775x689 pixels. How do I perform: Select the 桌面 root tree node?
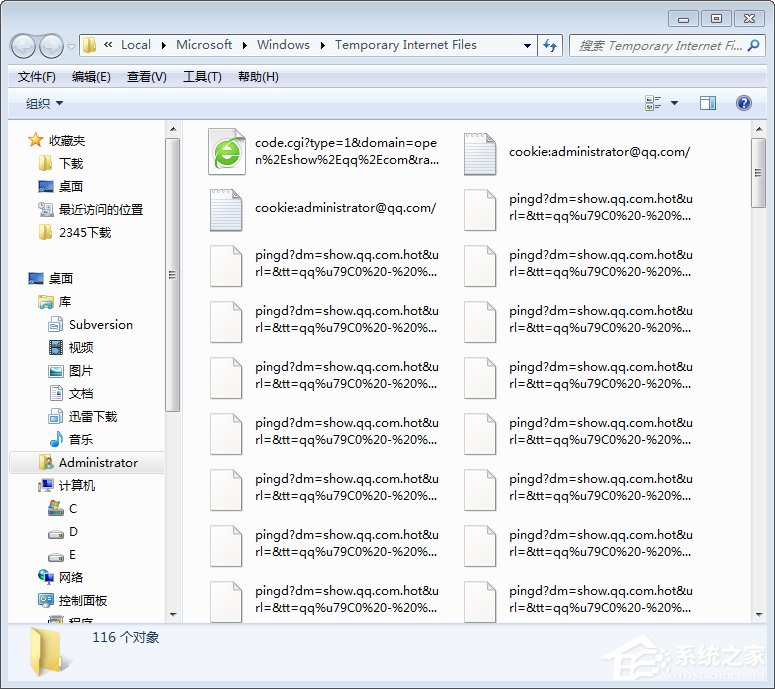point(51,278)
